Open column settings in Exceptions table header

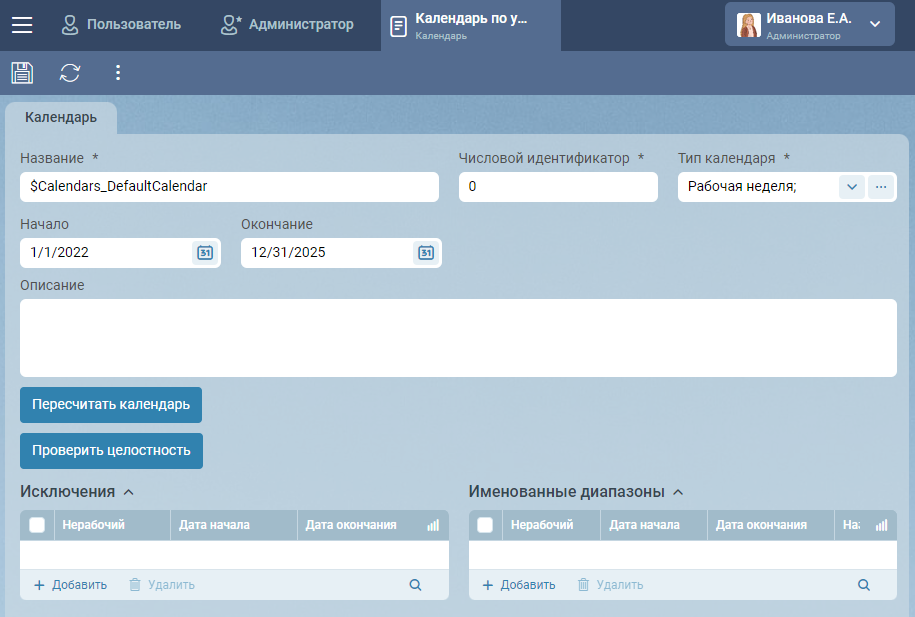433,525
